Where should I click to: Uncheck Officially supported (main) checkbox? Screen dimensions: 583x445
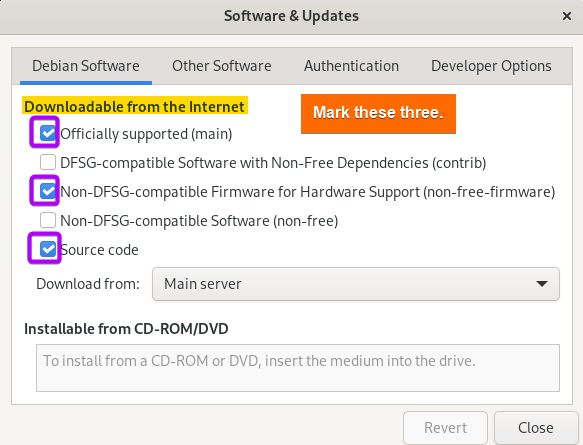[x=48, y=133]
